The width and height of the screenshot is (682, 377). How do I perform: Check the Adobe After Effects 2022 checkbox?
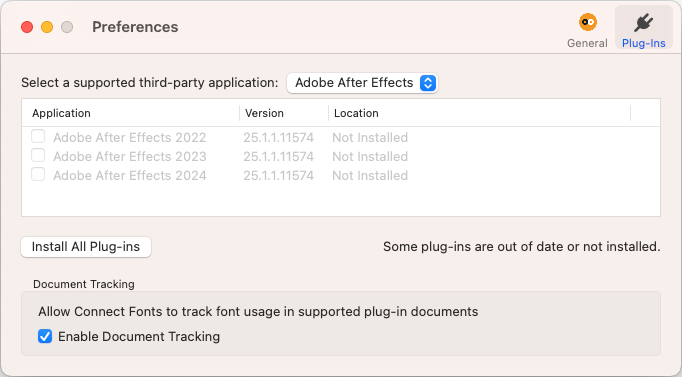(38, 137)
